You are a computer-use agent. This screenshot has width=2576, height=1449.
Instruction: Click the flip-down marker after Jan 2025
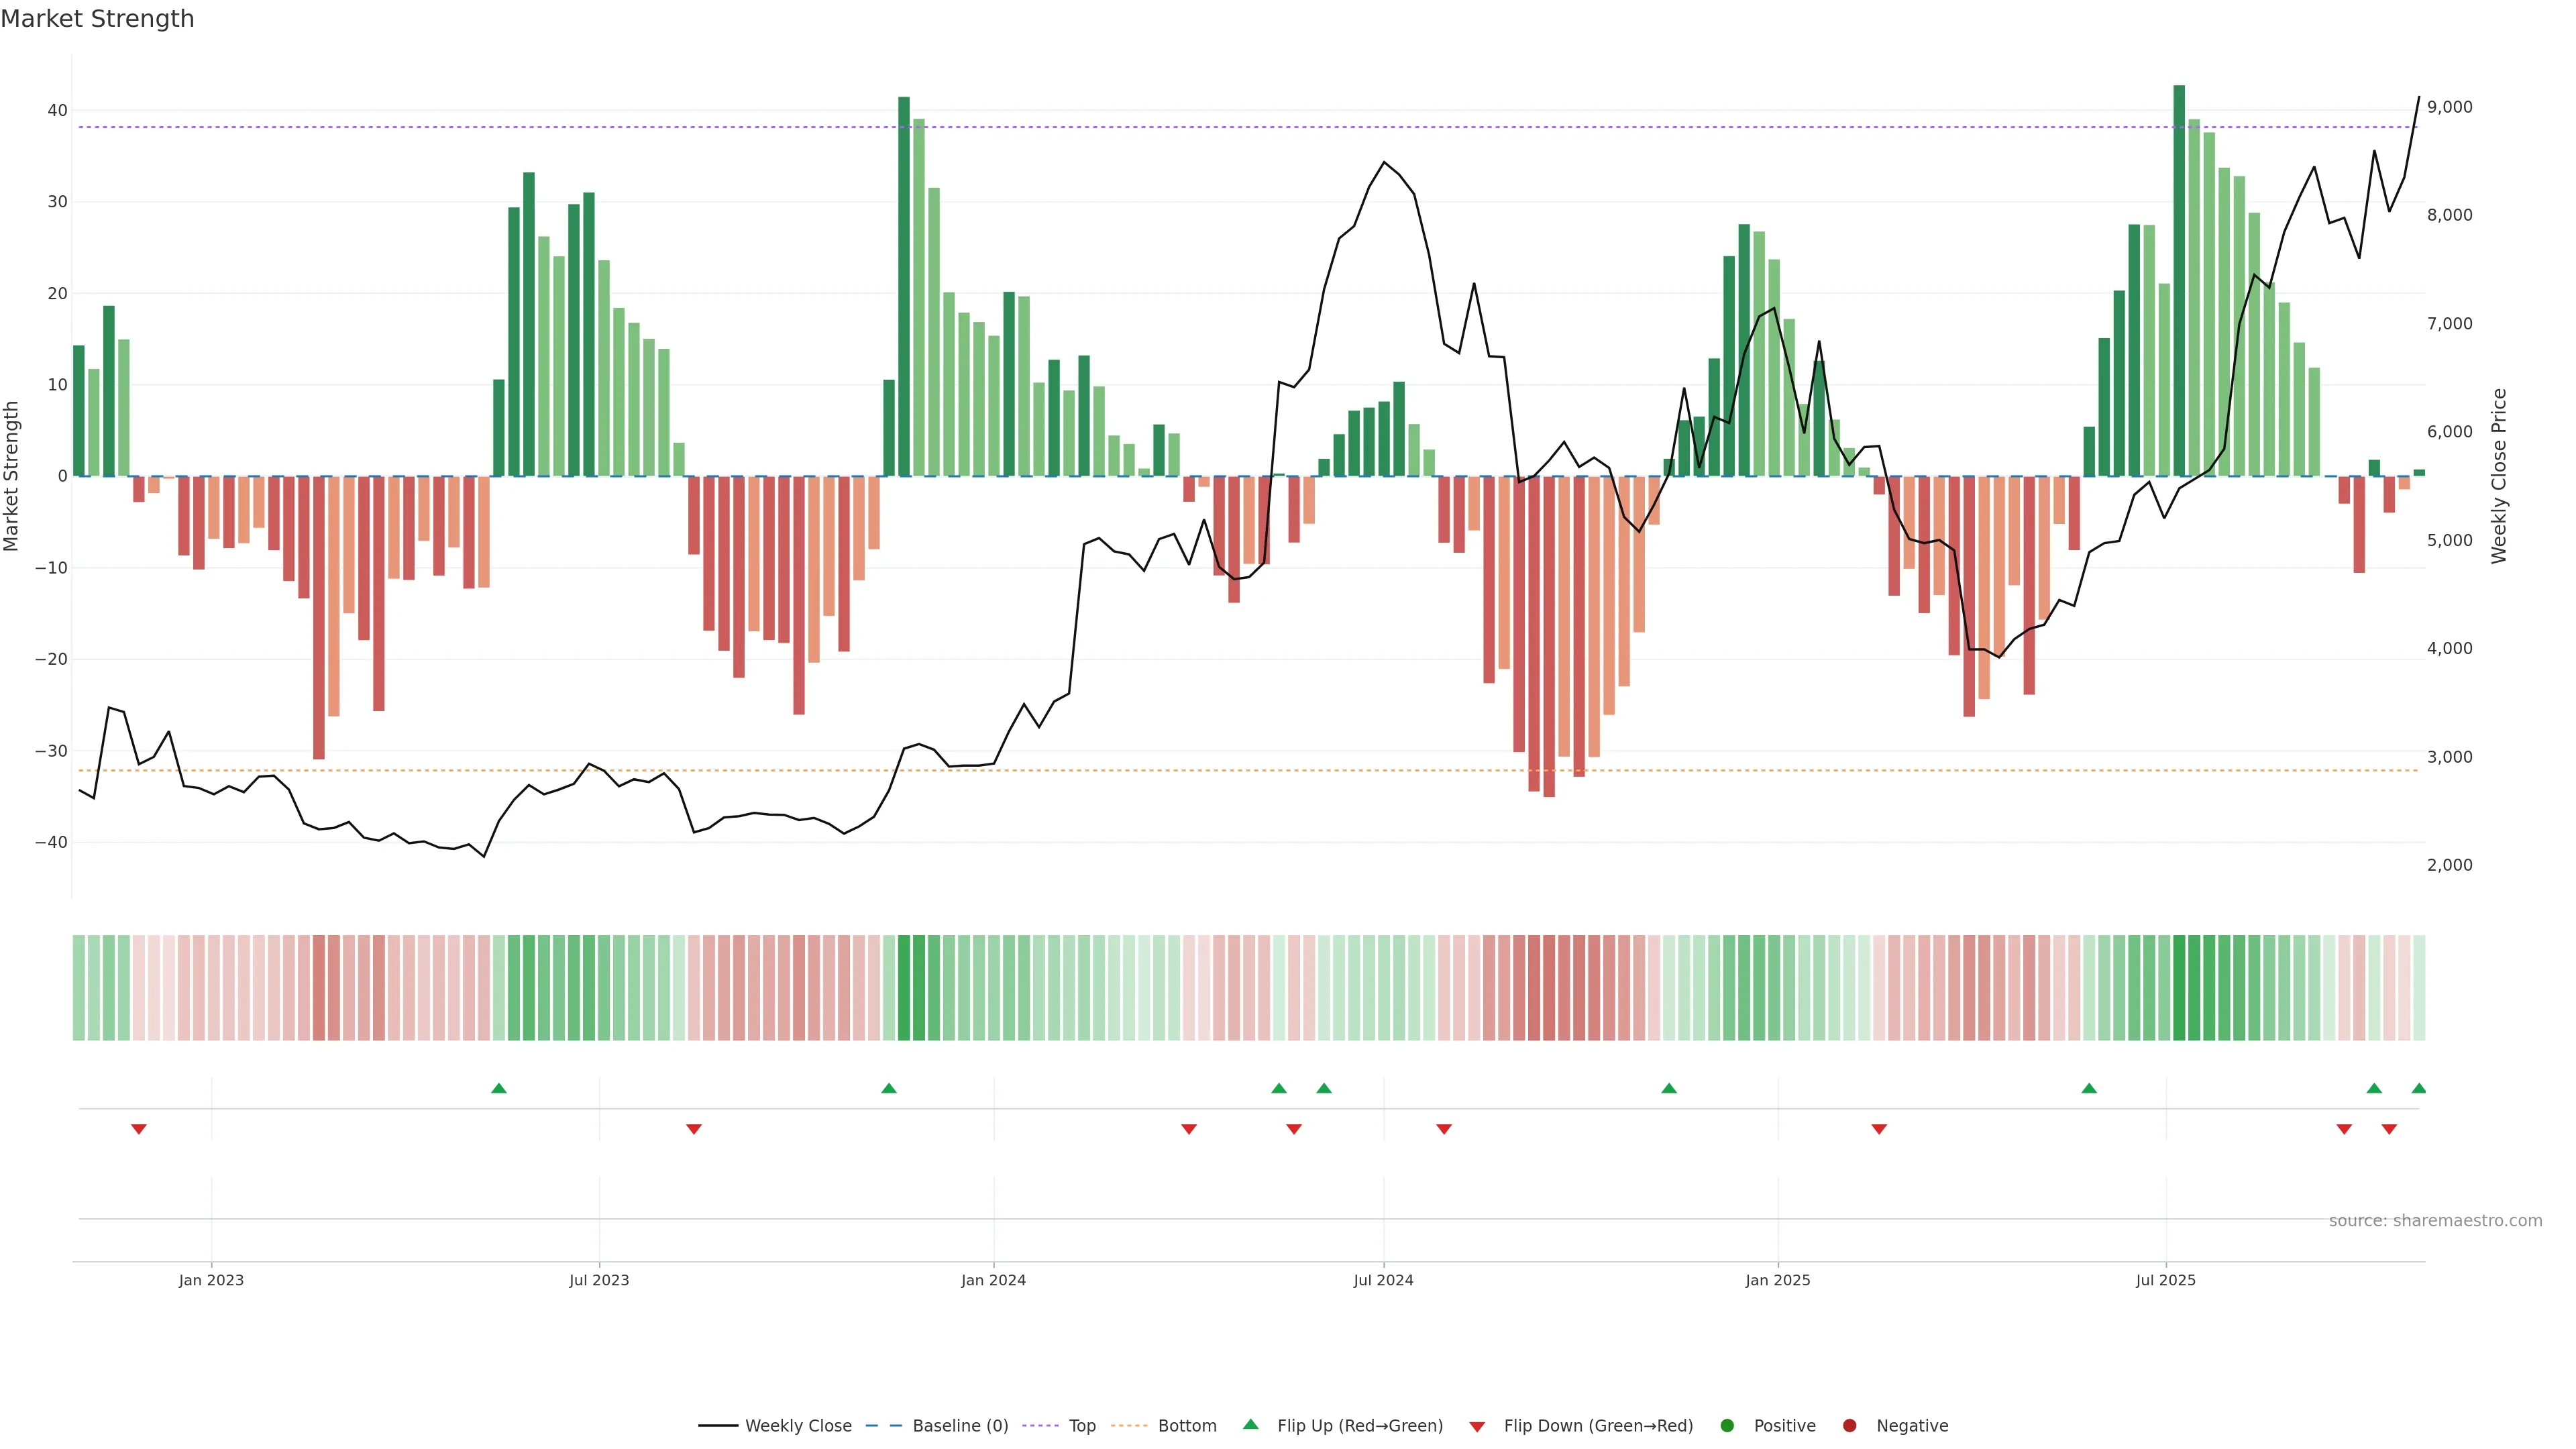(1879, 1129)
